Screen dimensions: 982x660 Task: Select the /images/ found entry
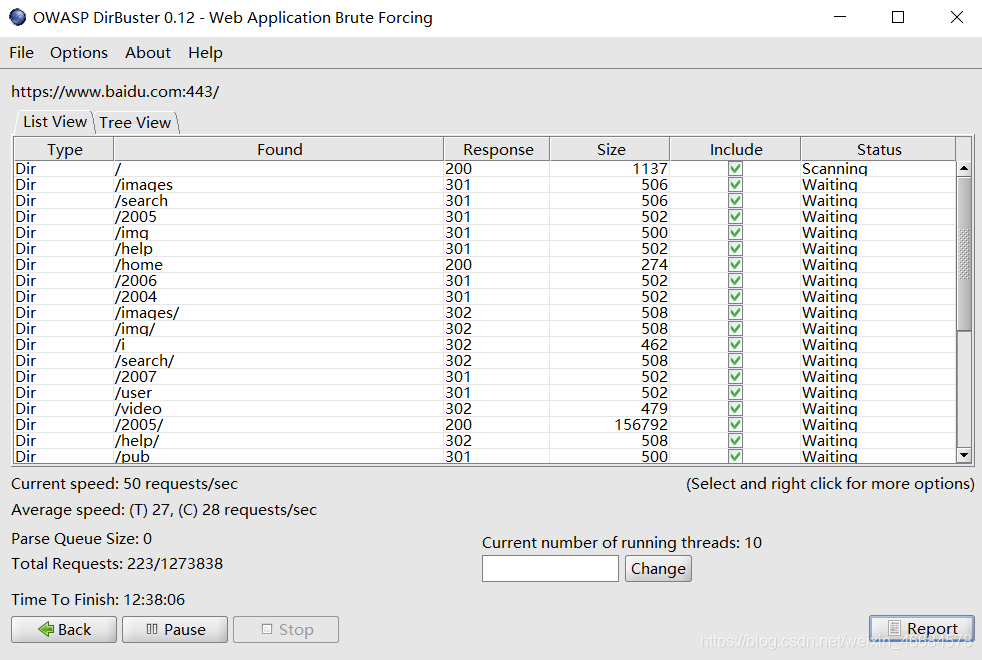coord(147,312)
